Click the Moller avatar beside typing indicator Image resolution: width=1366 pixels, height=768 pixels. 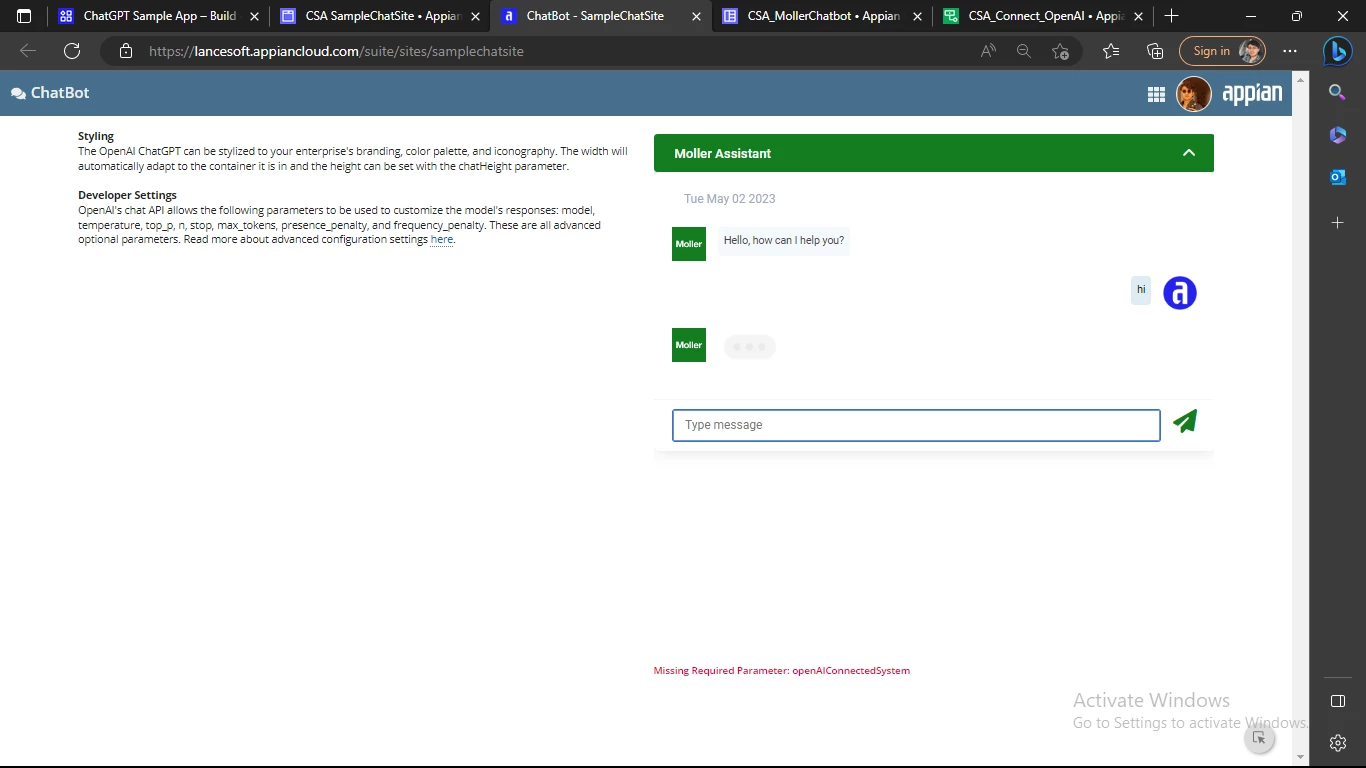[x=689, y=345]
